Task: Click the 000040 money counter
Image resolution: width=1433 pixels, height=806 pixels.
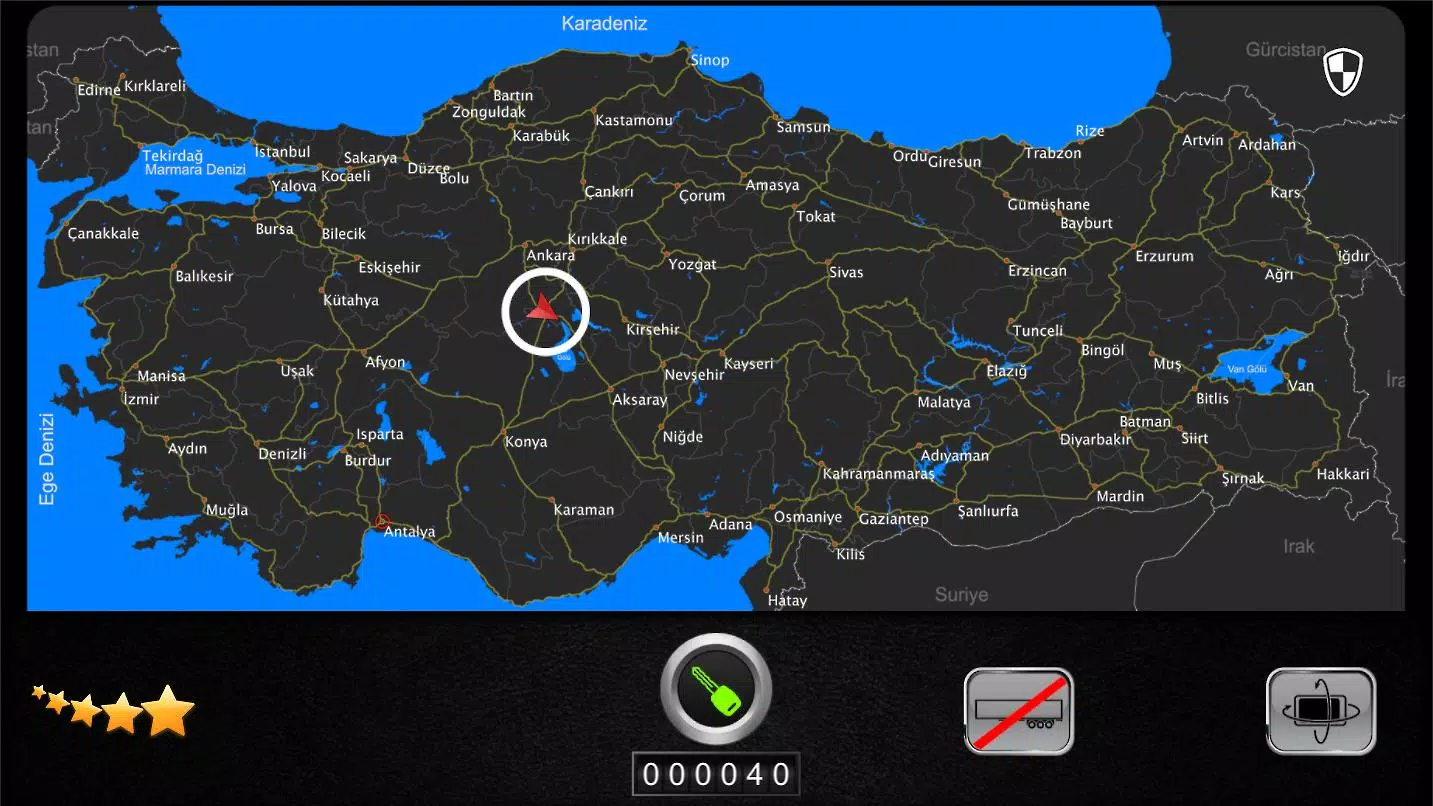Action: [x=715, y=772]
